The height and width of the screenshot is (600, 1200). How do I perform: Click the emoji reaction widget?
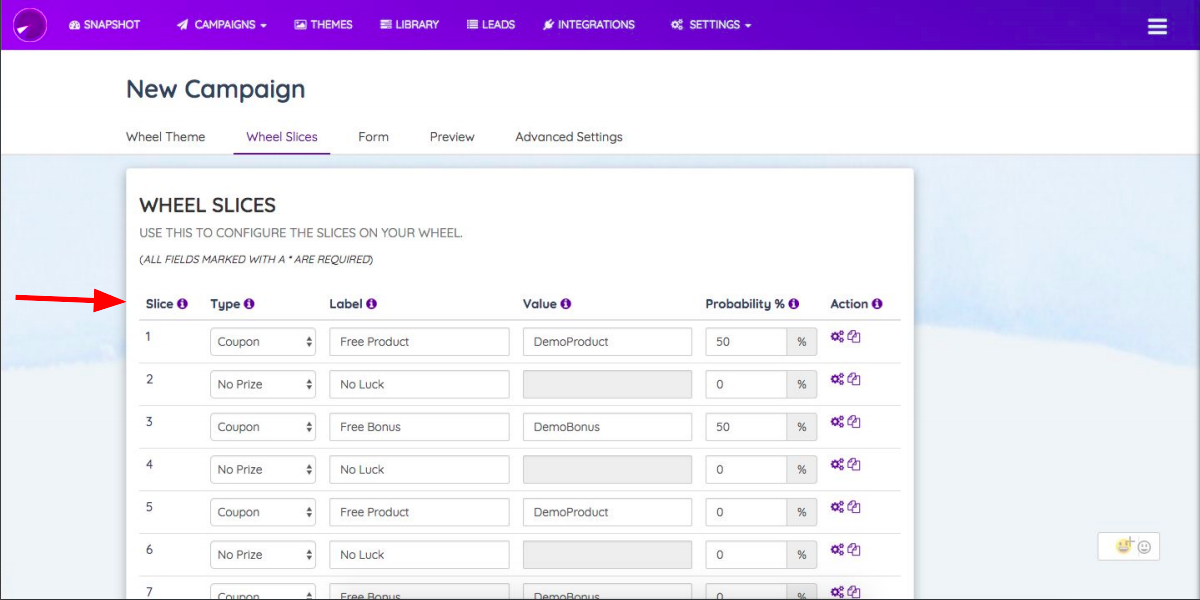tap(1129, 546)
